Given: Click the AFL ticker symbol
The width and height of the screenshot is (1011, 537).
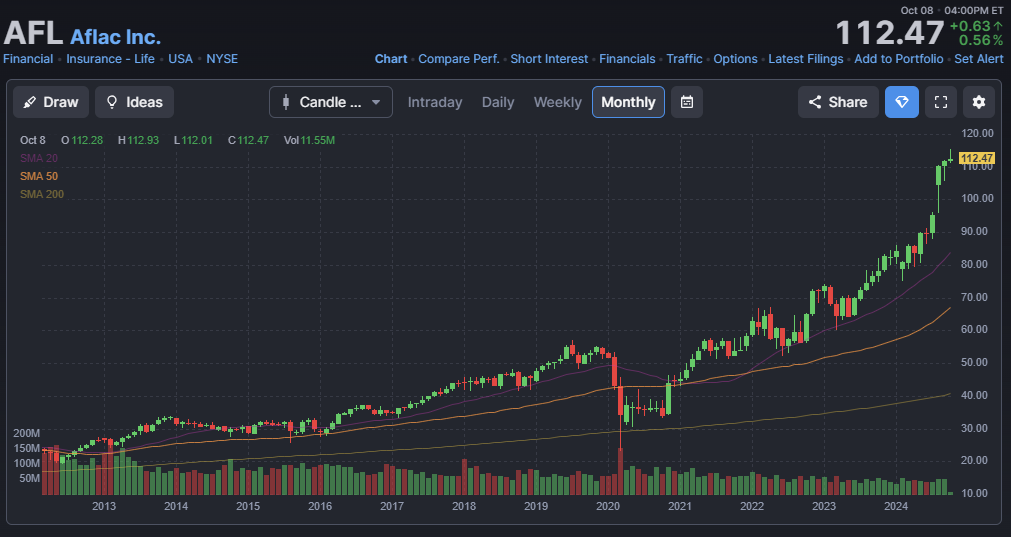Looking at the screenshot, I should 33,33.
